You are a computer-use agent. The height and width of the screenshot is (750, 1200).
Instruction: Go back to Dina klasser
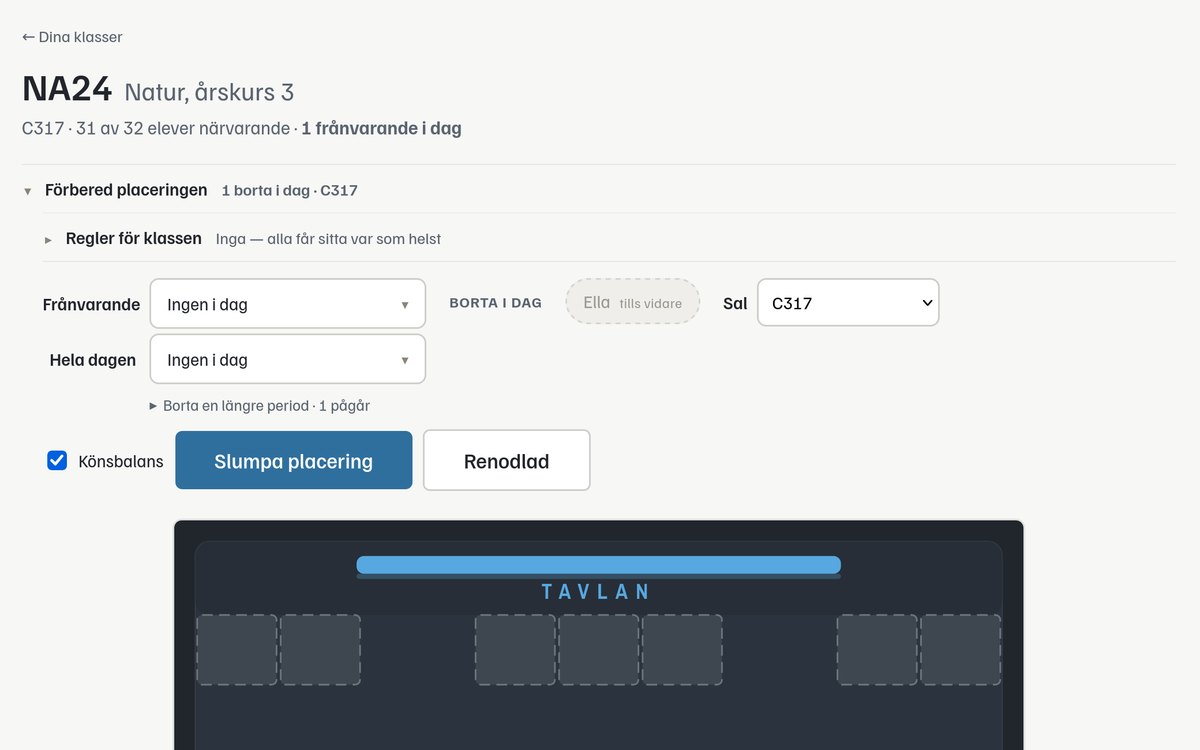pyautogui.click(x=72, y=37)
